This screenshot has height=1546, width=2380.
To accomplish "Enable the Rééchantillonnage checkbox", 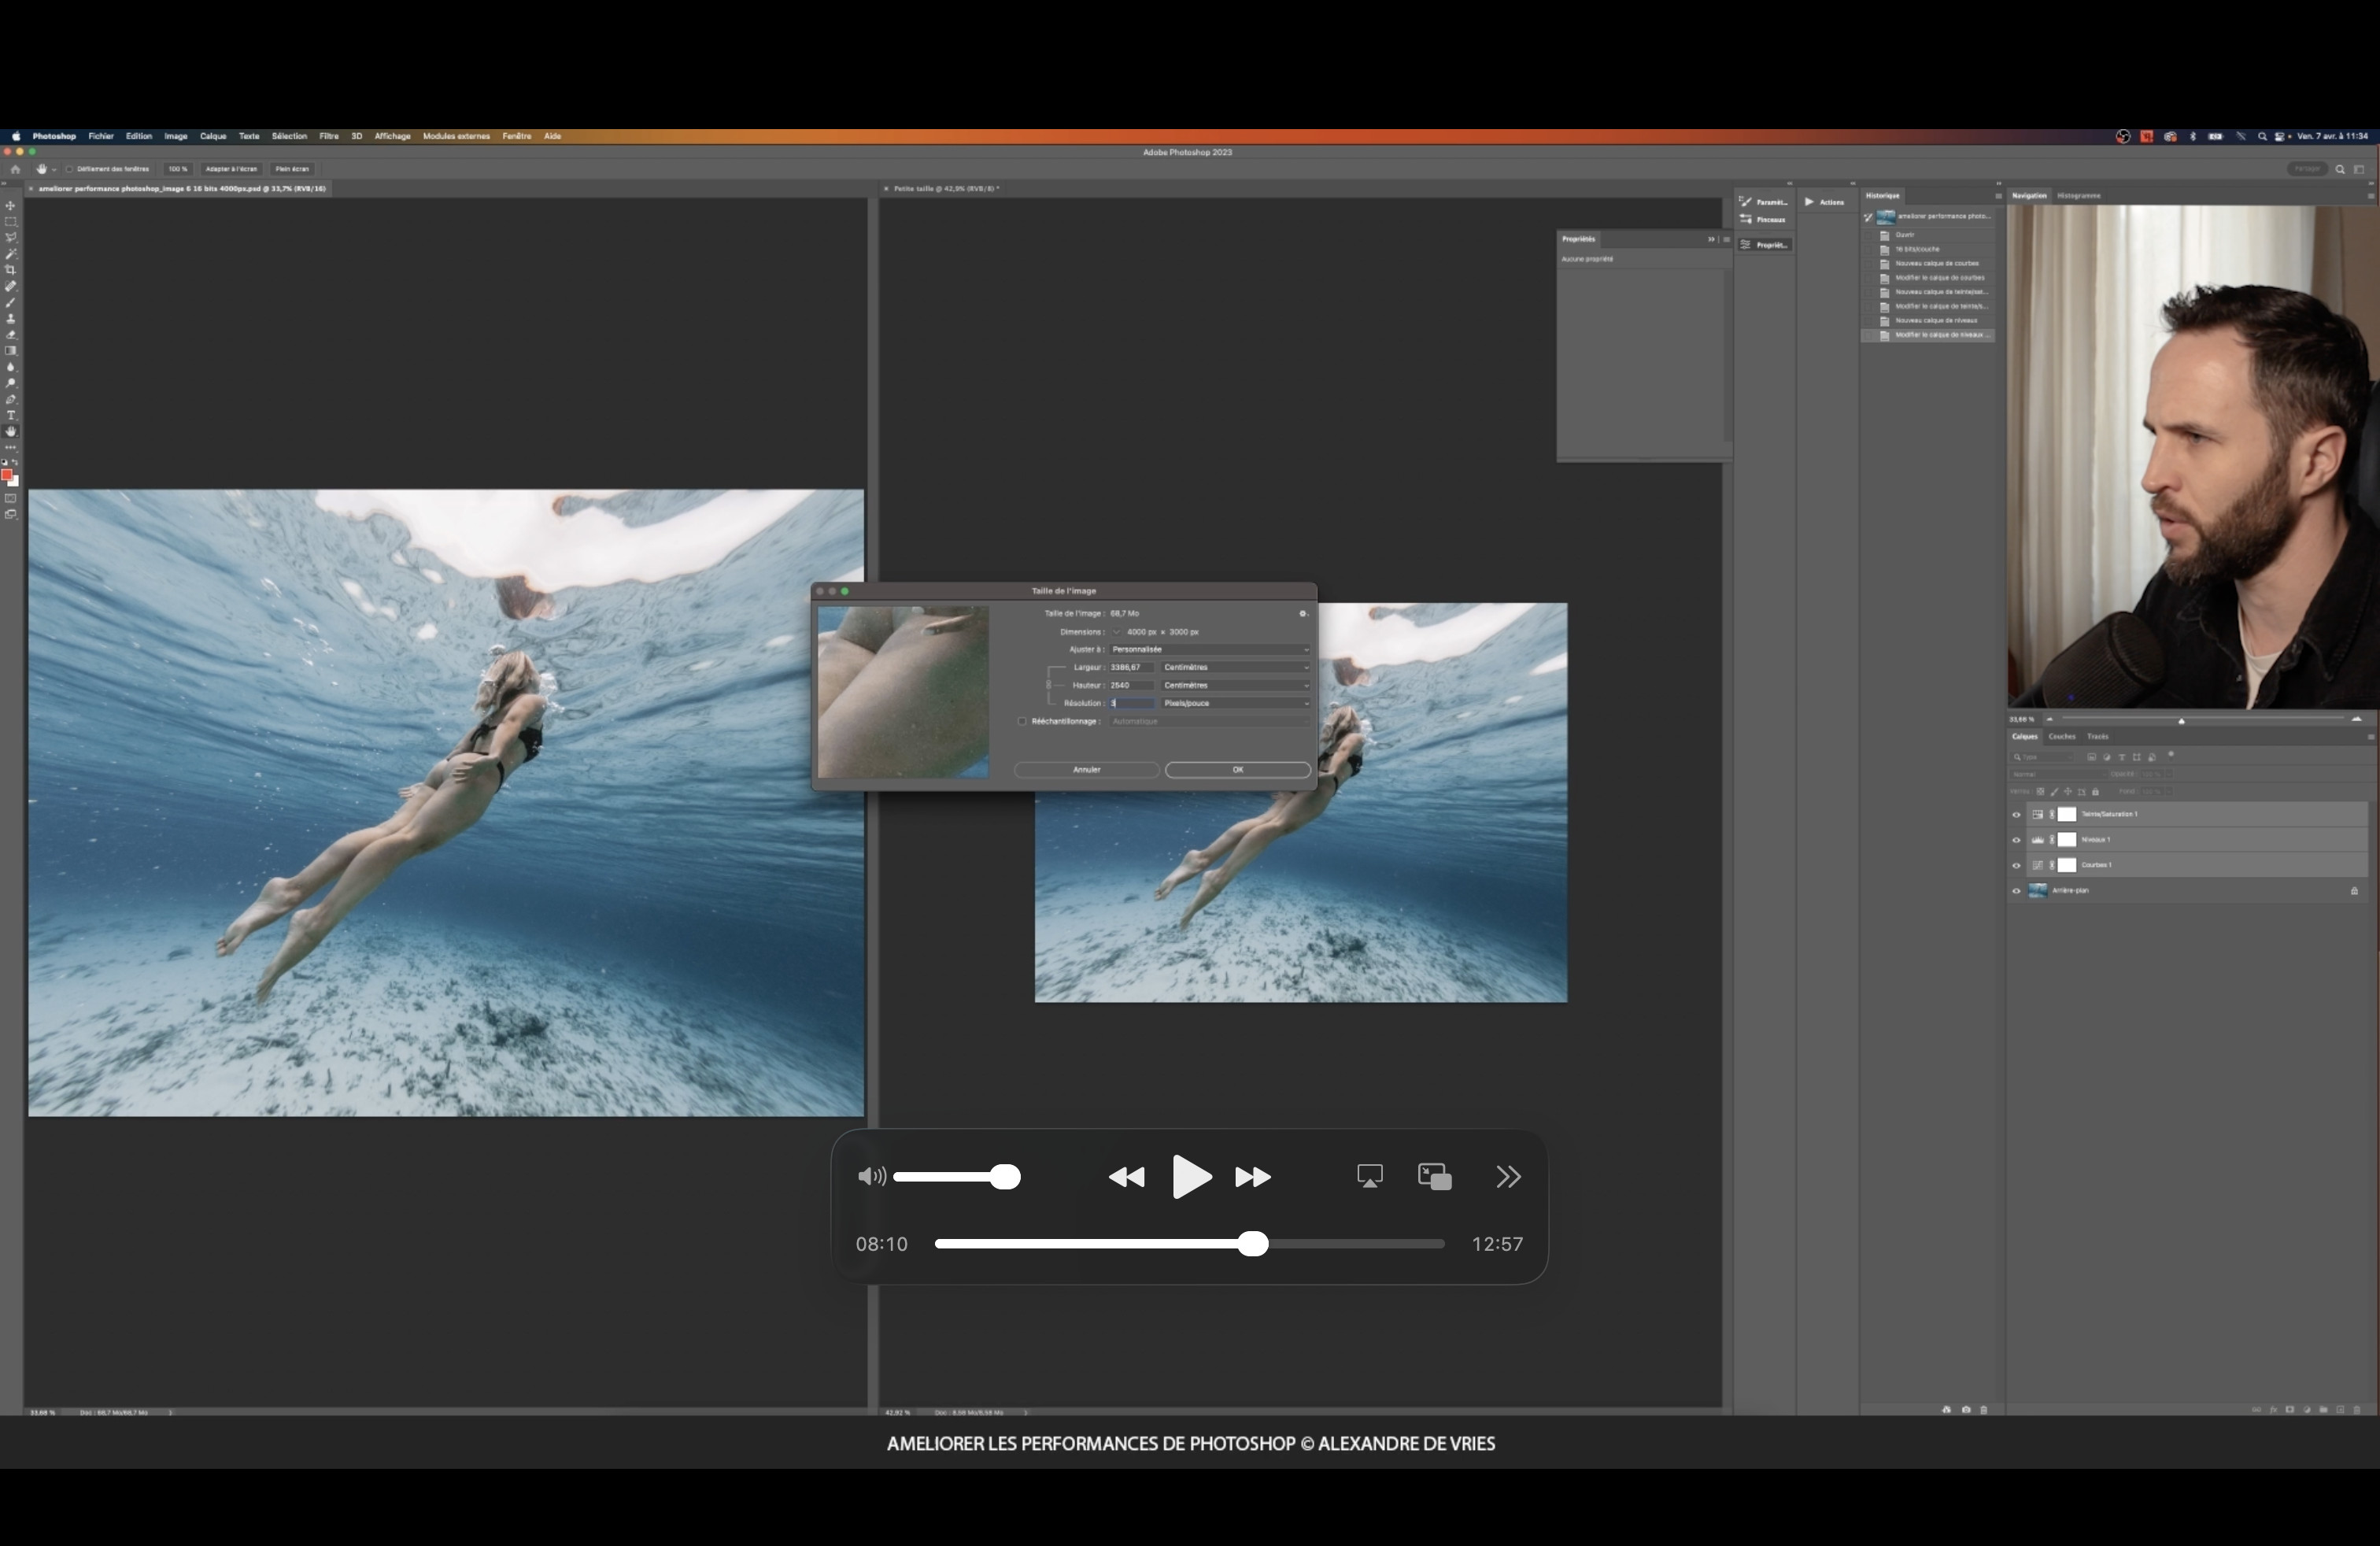I will pos(1022,721).
